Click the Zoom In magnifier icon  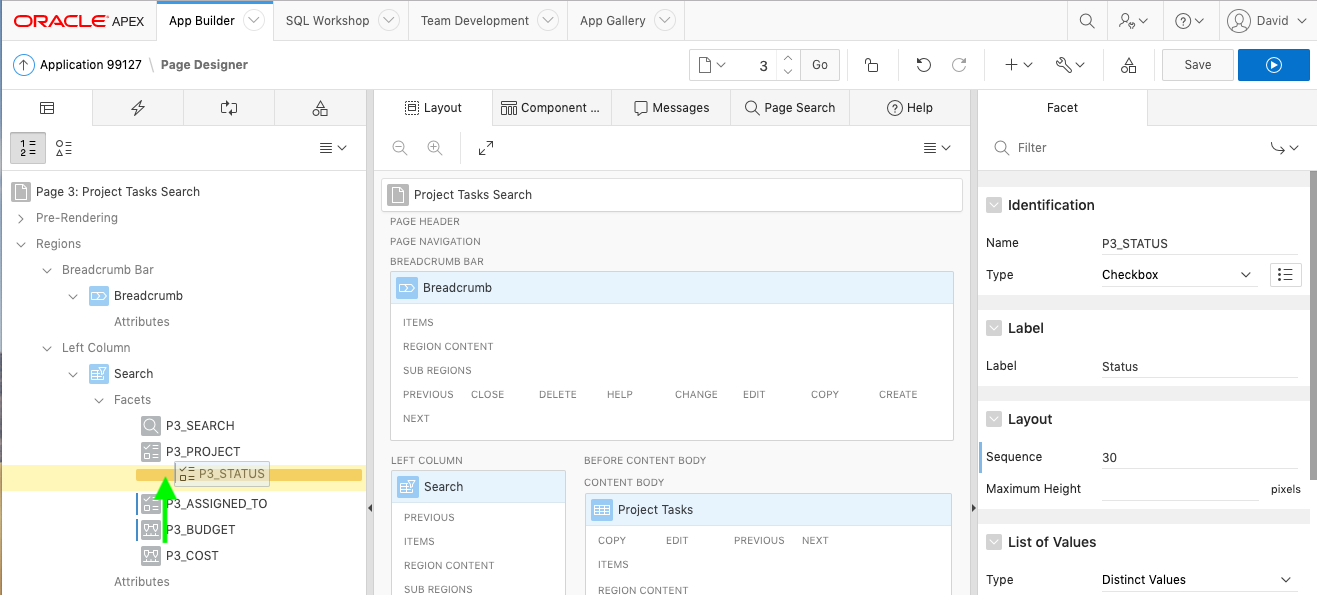coord(434,148)
